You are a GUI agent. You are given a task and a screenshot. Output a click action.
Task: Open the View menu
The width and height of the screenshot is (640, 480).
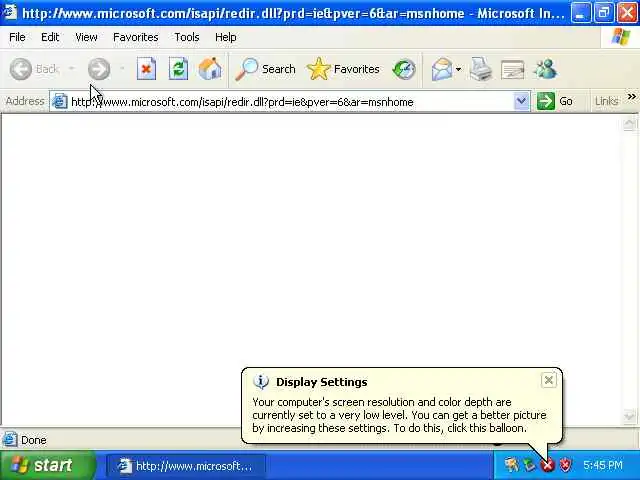[x=86, y=37]
